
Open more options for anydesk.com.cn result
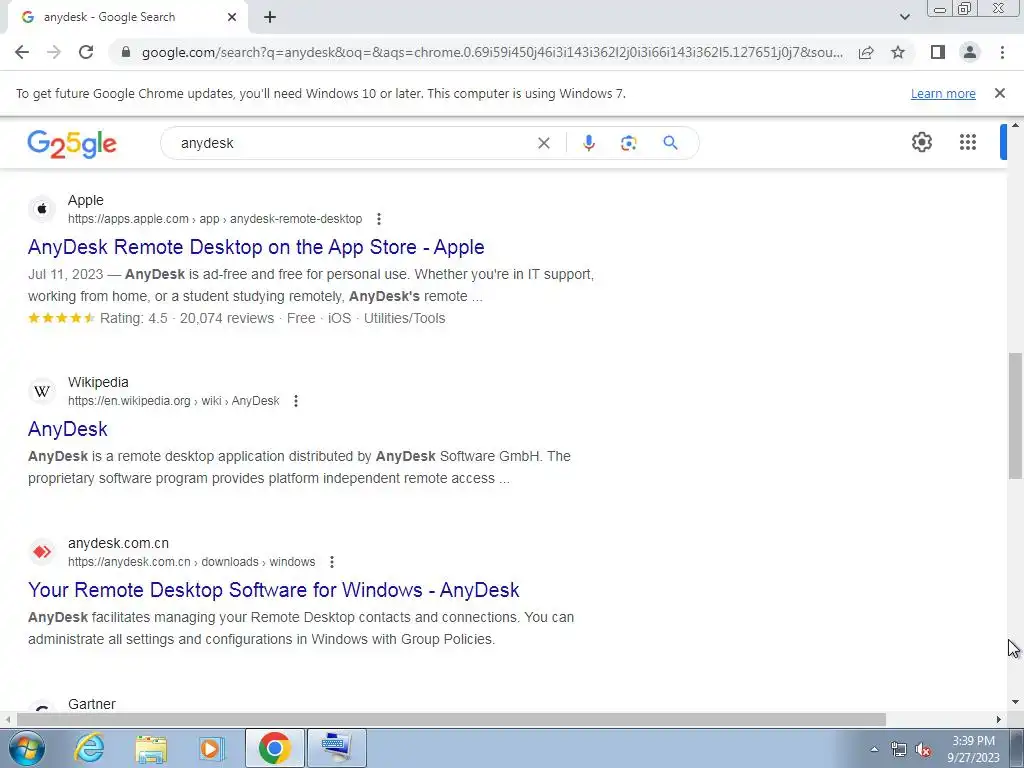click(332, 562)
